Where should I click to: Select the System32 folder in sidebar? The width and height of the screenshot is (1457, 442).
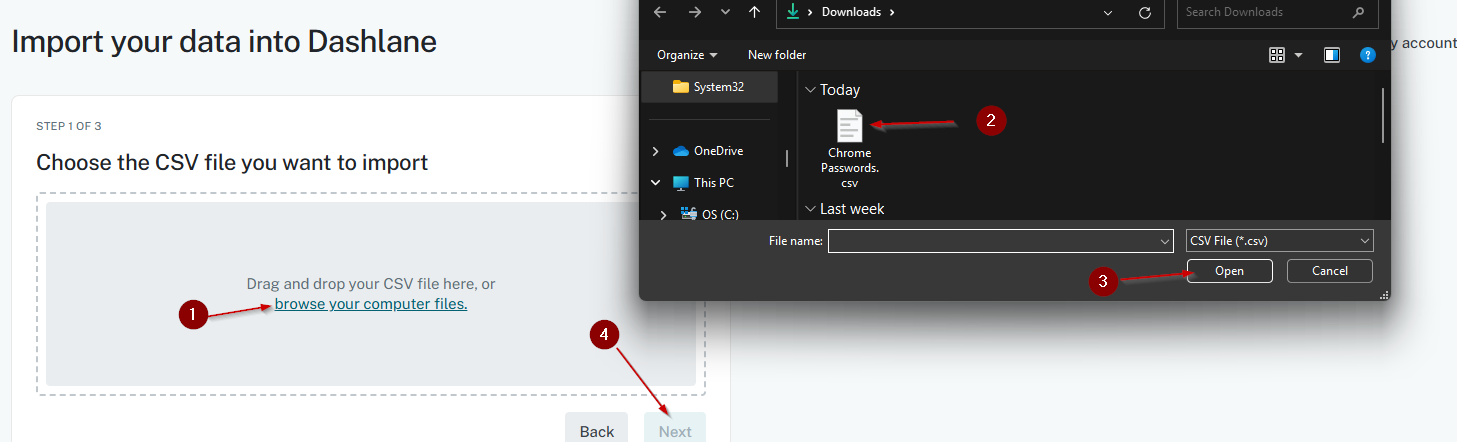708,87
